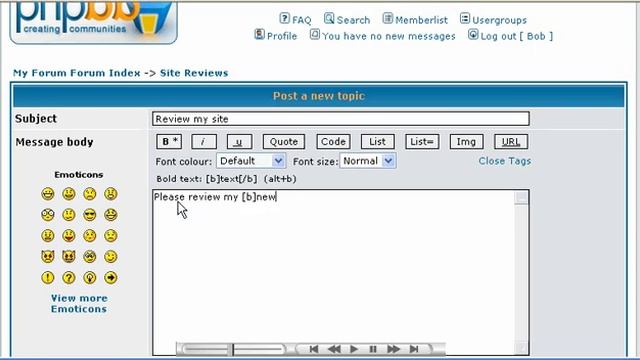Insert the Shocked wide-eyed emoticon
640x360 pixels.
pyautogui.click(x=48, y=215)
